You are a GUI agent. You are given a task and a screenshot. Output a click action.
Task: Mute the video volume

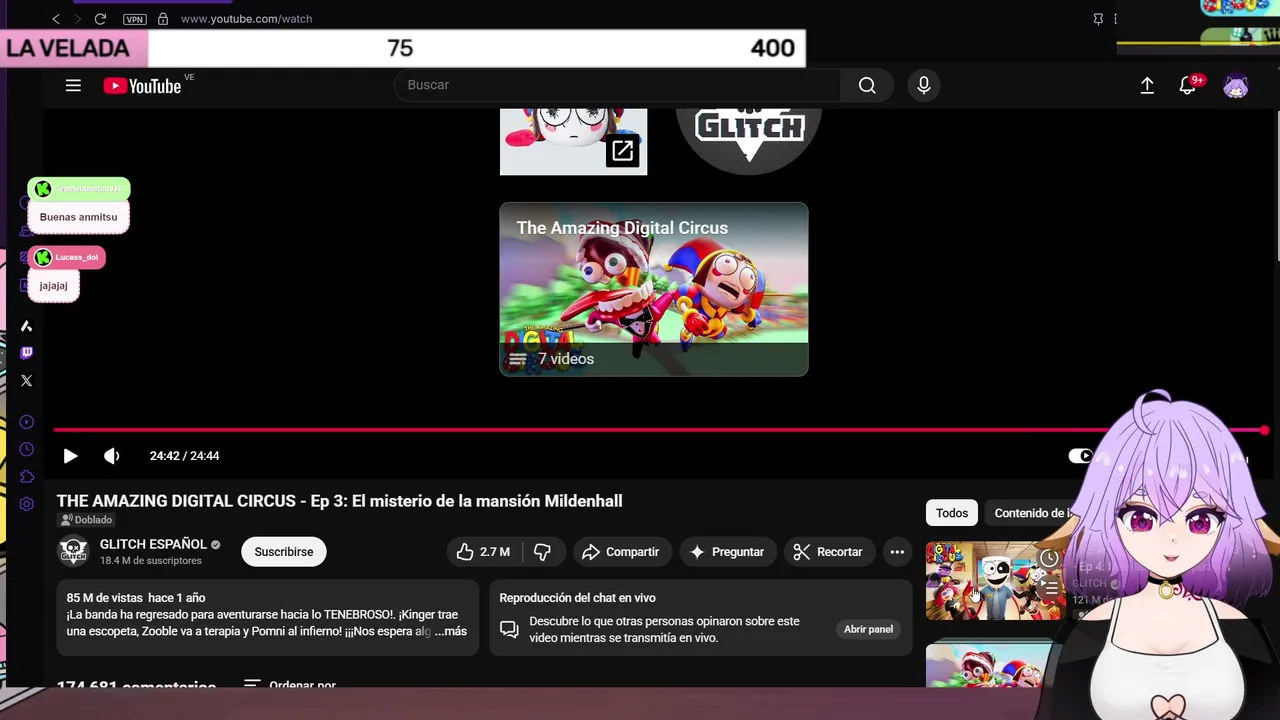(111, 456)
